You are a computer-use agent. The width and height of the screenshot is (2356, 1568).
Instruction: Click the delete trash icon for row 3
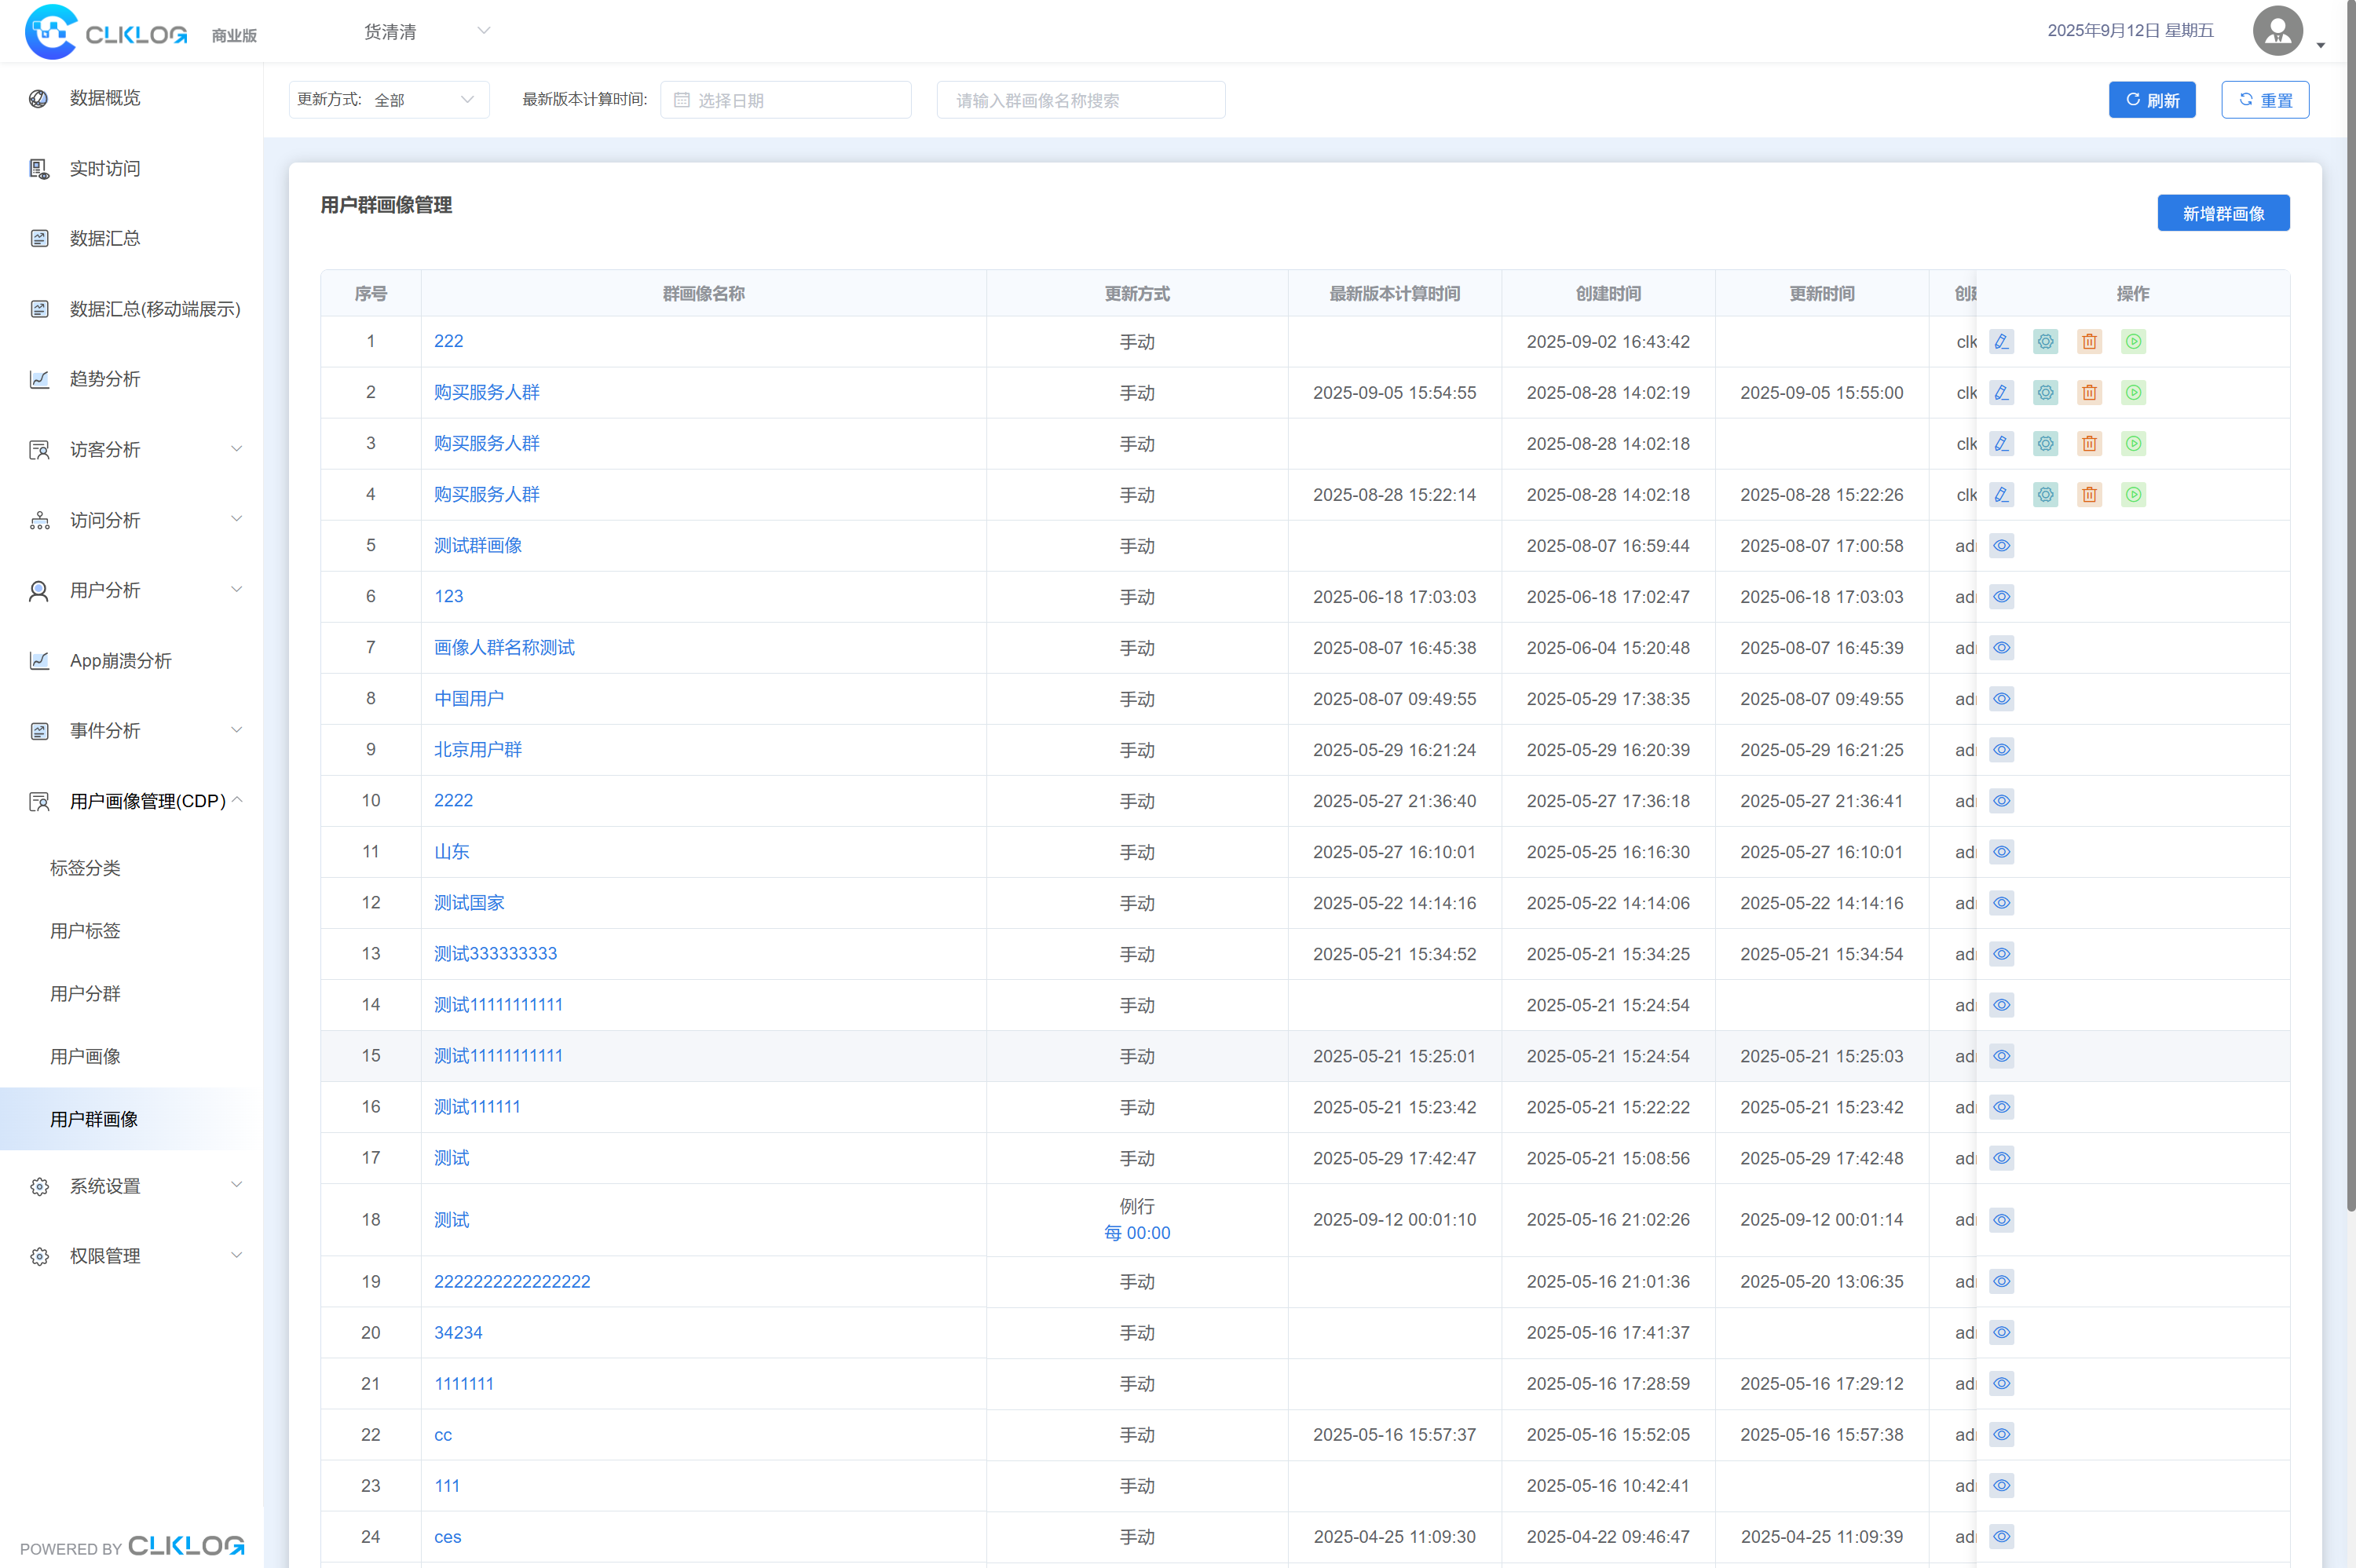click(2089, 444)
